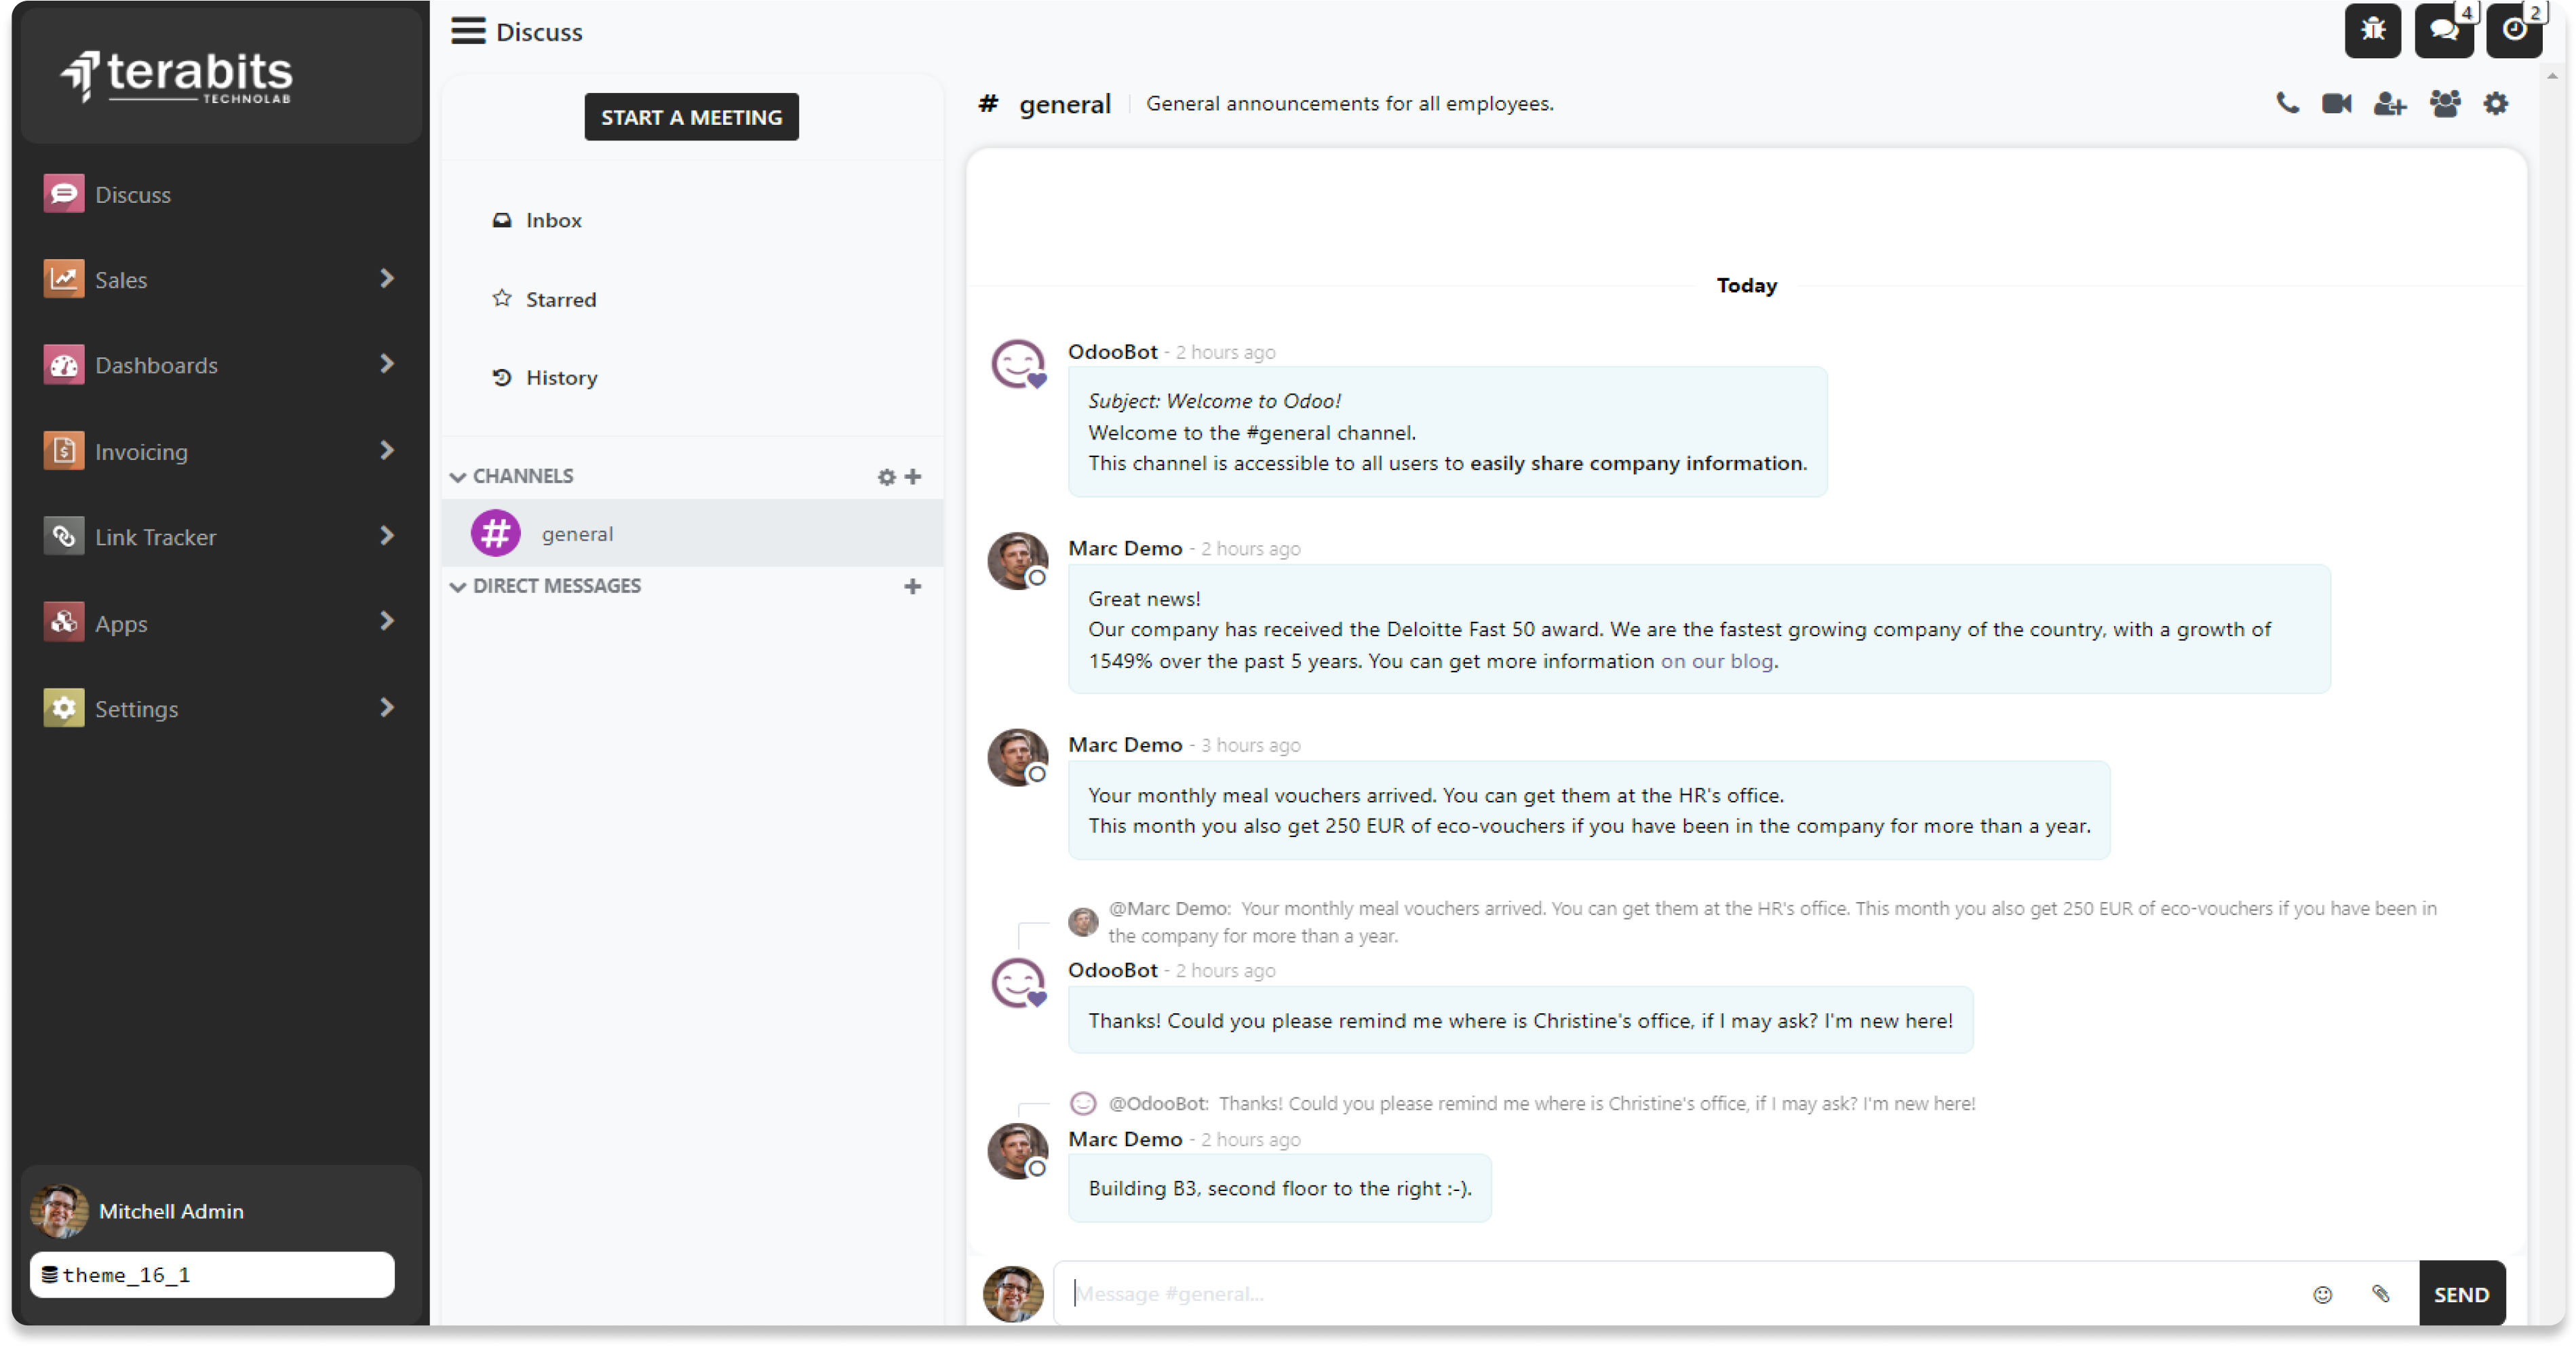The height and width of the screenshot is (1347, 2576).
Task: Collapse the CHANNELS section
Action: tap(458, 477)
